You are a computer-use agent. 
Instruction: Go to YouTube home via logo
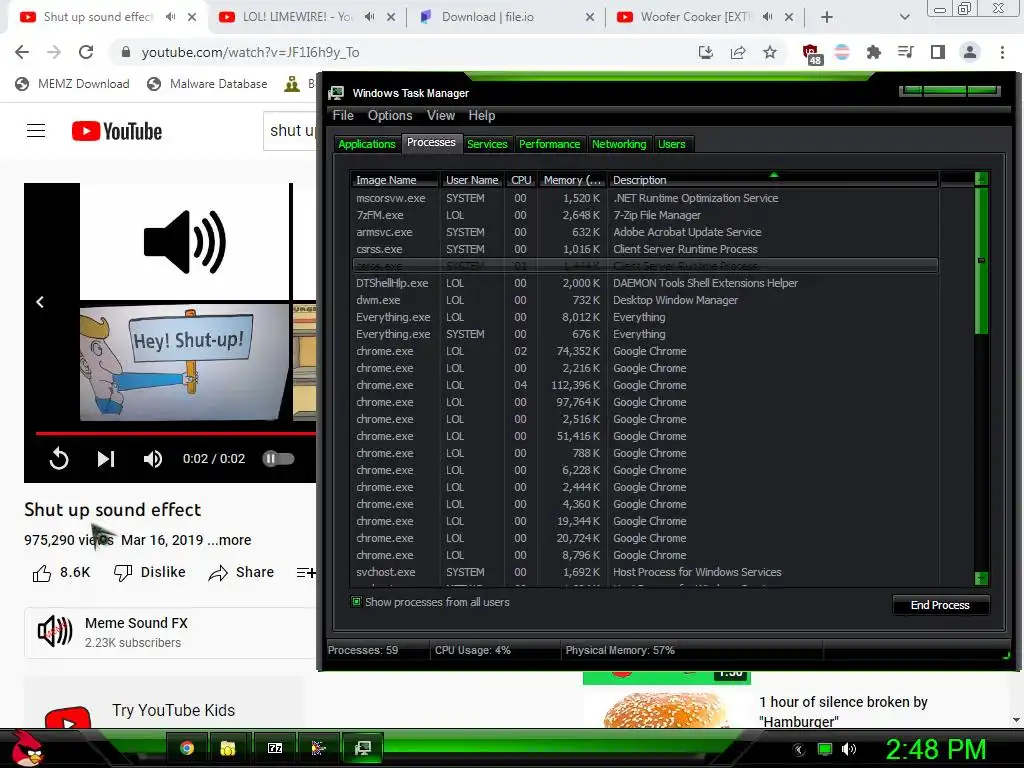click(x=117, y=131)
